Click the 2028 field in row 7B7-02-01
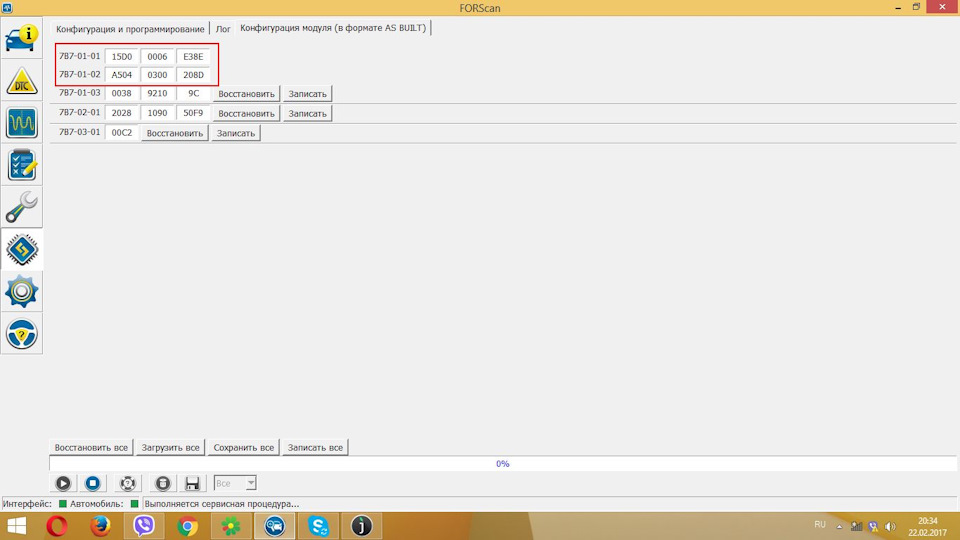The image size is (960, 540). 122,113
